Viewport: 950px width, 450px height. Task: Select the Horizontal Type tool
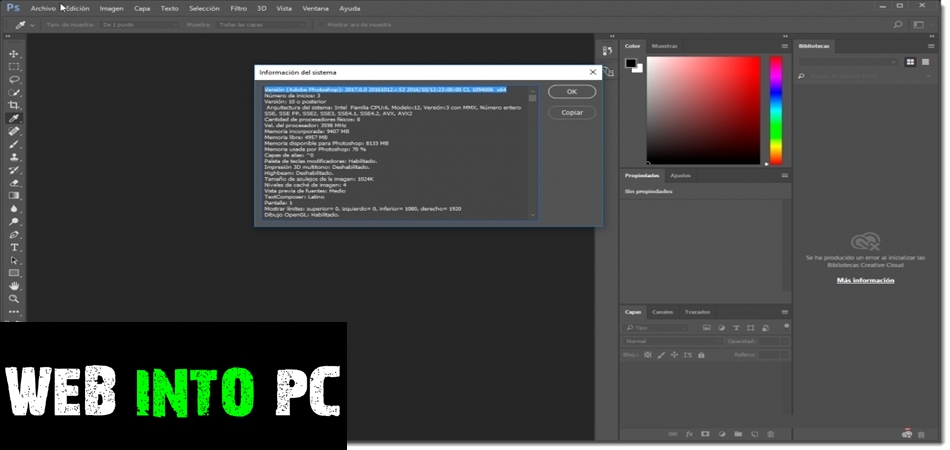[x=14, y=247]
